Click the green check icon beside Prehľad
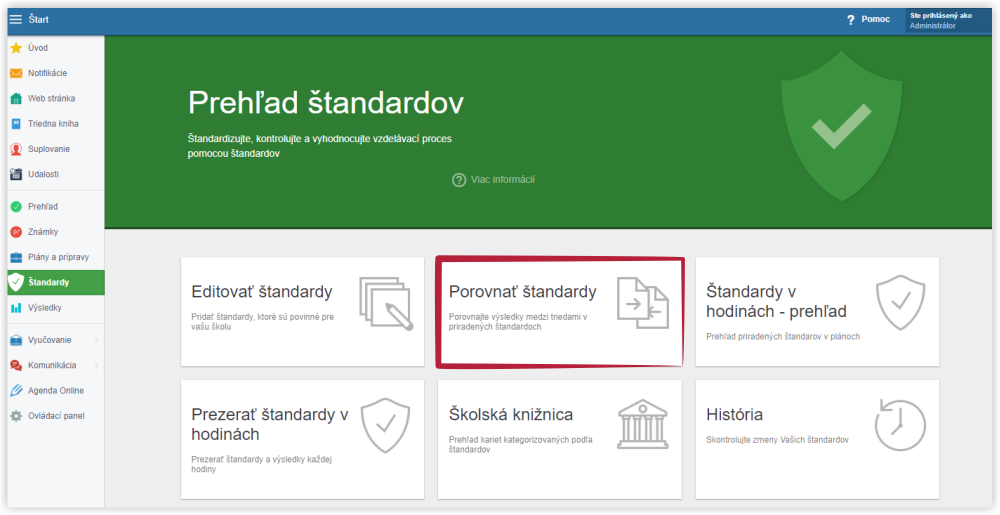Image resolution: width=1000 pixels, height=515 pixels. point(16,207)
